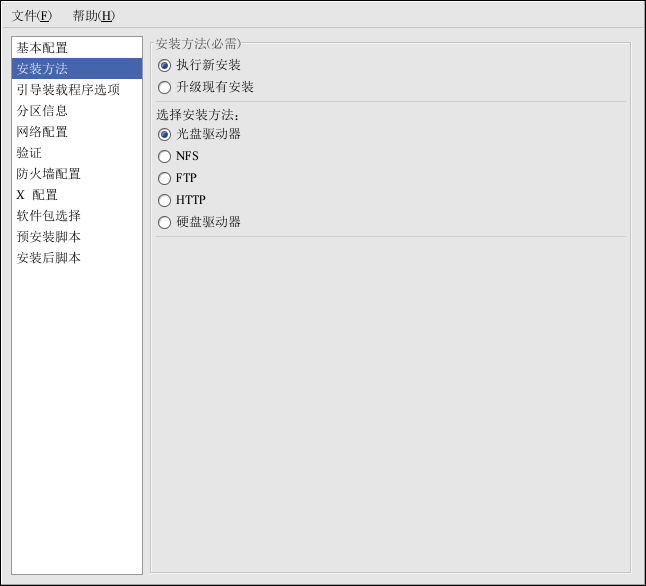Select X 配置 in the sidebar
Screen dimensions: 646x586
pyautogui.click(x=77, y=195)
